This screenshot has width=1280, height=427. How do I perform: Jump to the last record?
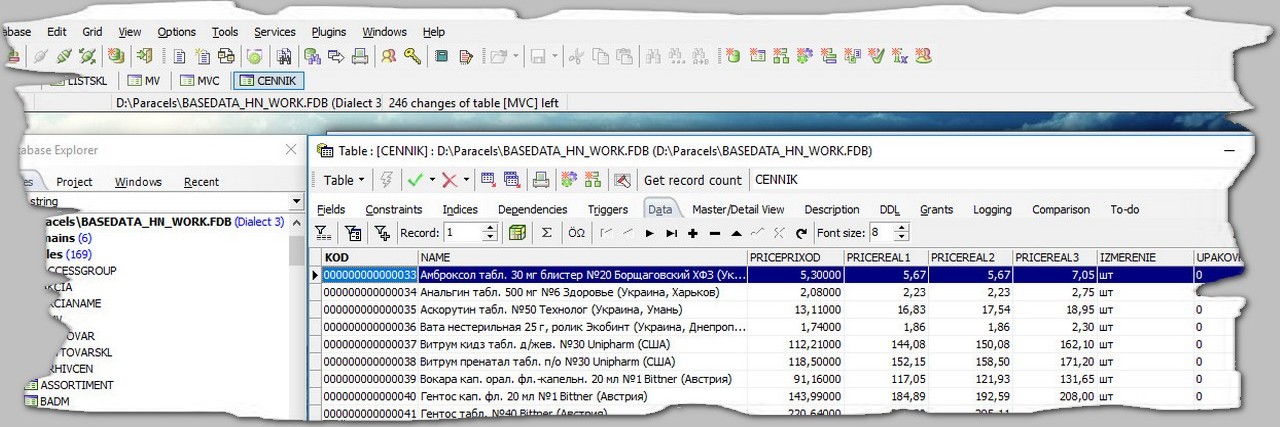click(671, 233)
